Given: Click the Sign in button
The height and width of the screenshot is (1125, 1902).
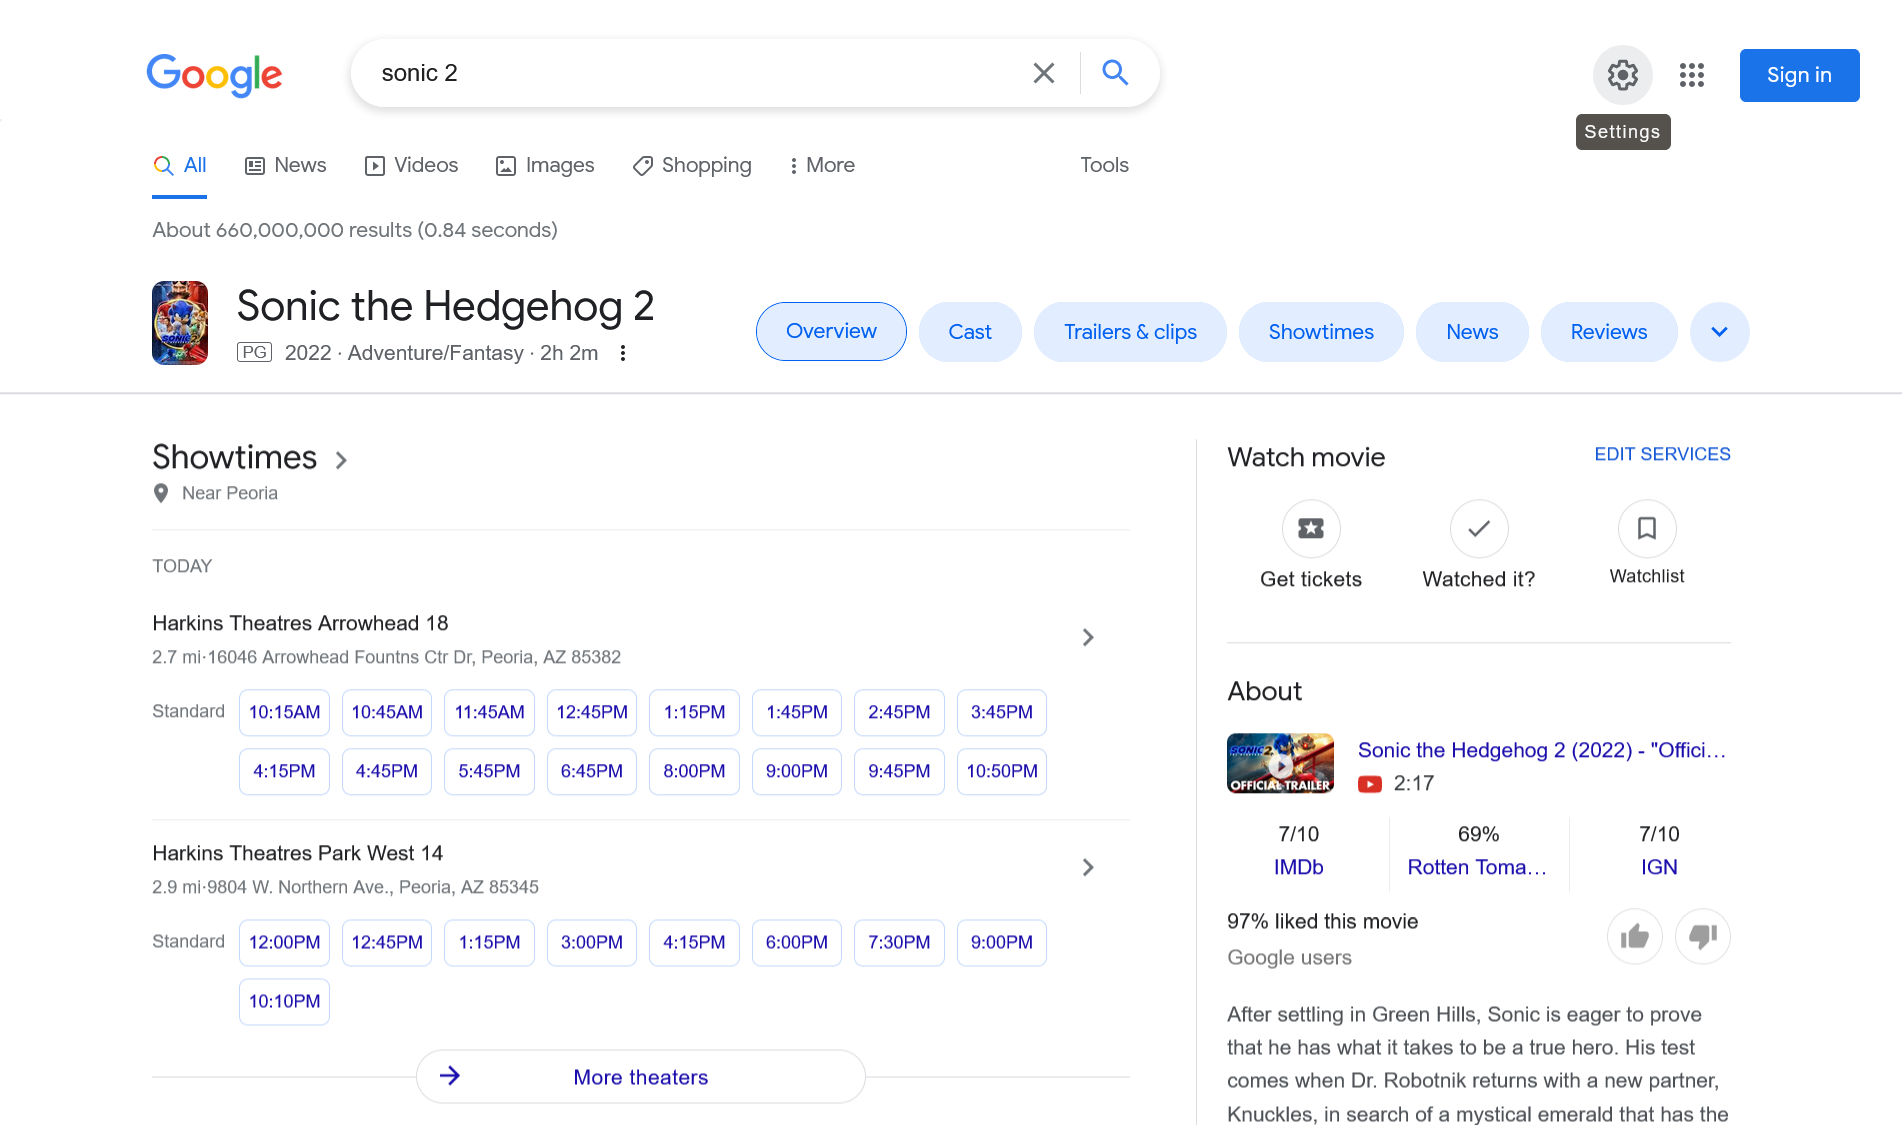Looking at the screenshot, I should 1798,75.
